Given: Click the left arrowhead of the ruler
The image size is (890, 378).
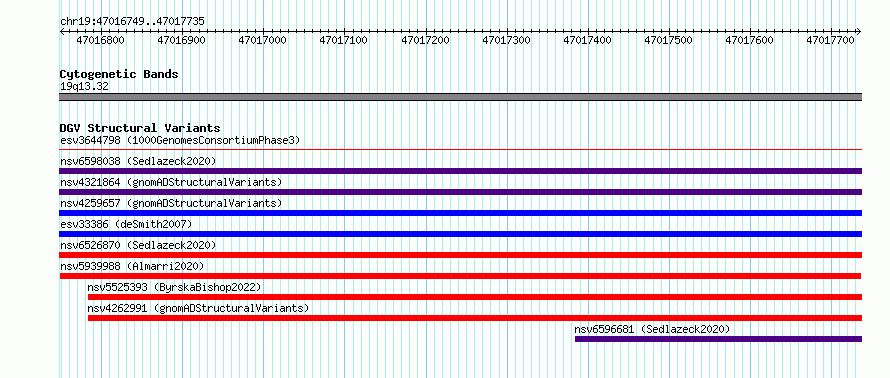Looking at the screenshot, I should tap(62, 31).
